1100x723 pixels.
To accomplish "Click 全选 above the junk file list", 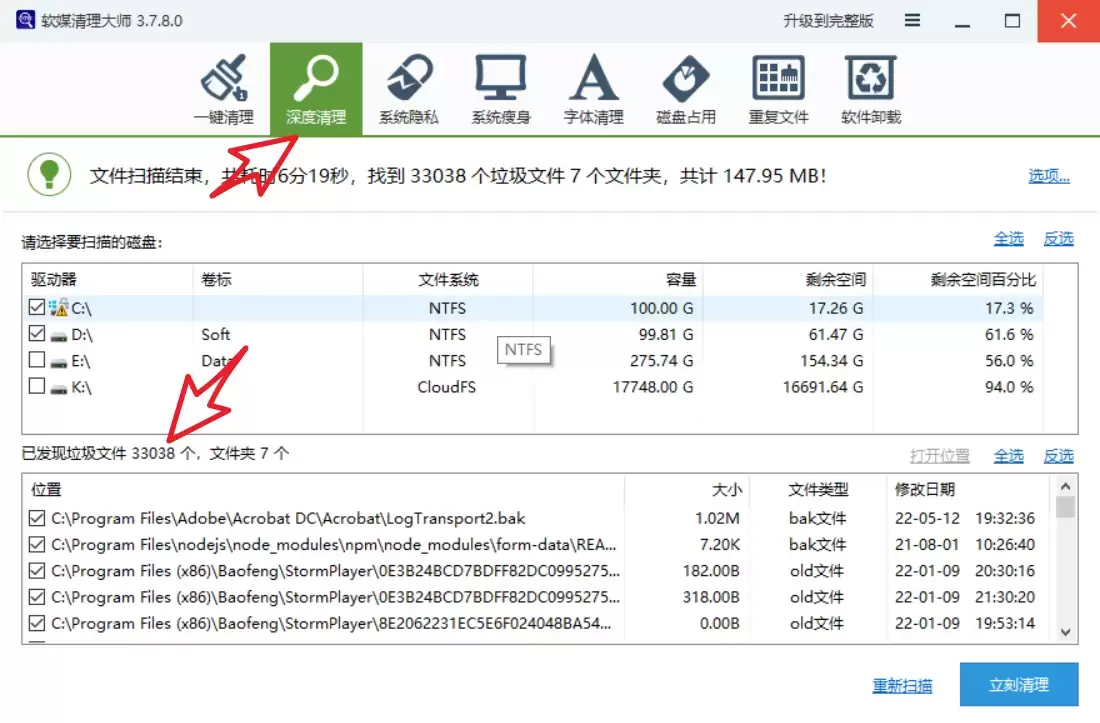I will click(x=1009, y=456).
